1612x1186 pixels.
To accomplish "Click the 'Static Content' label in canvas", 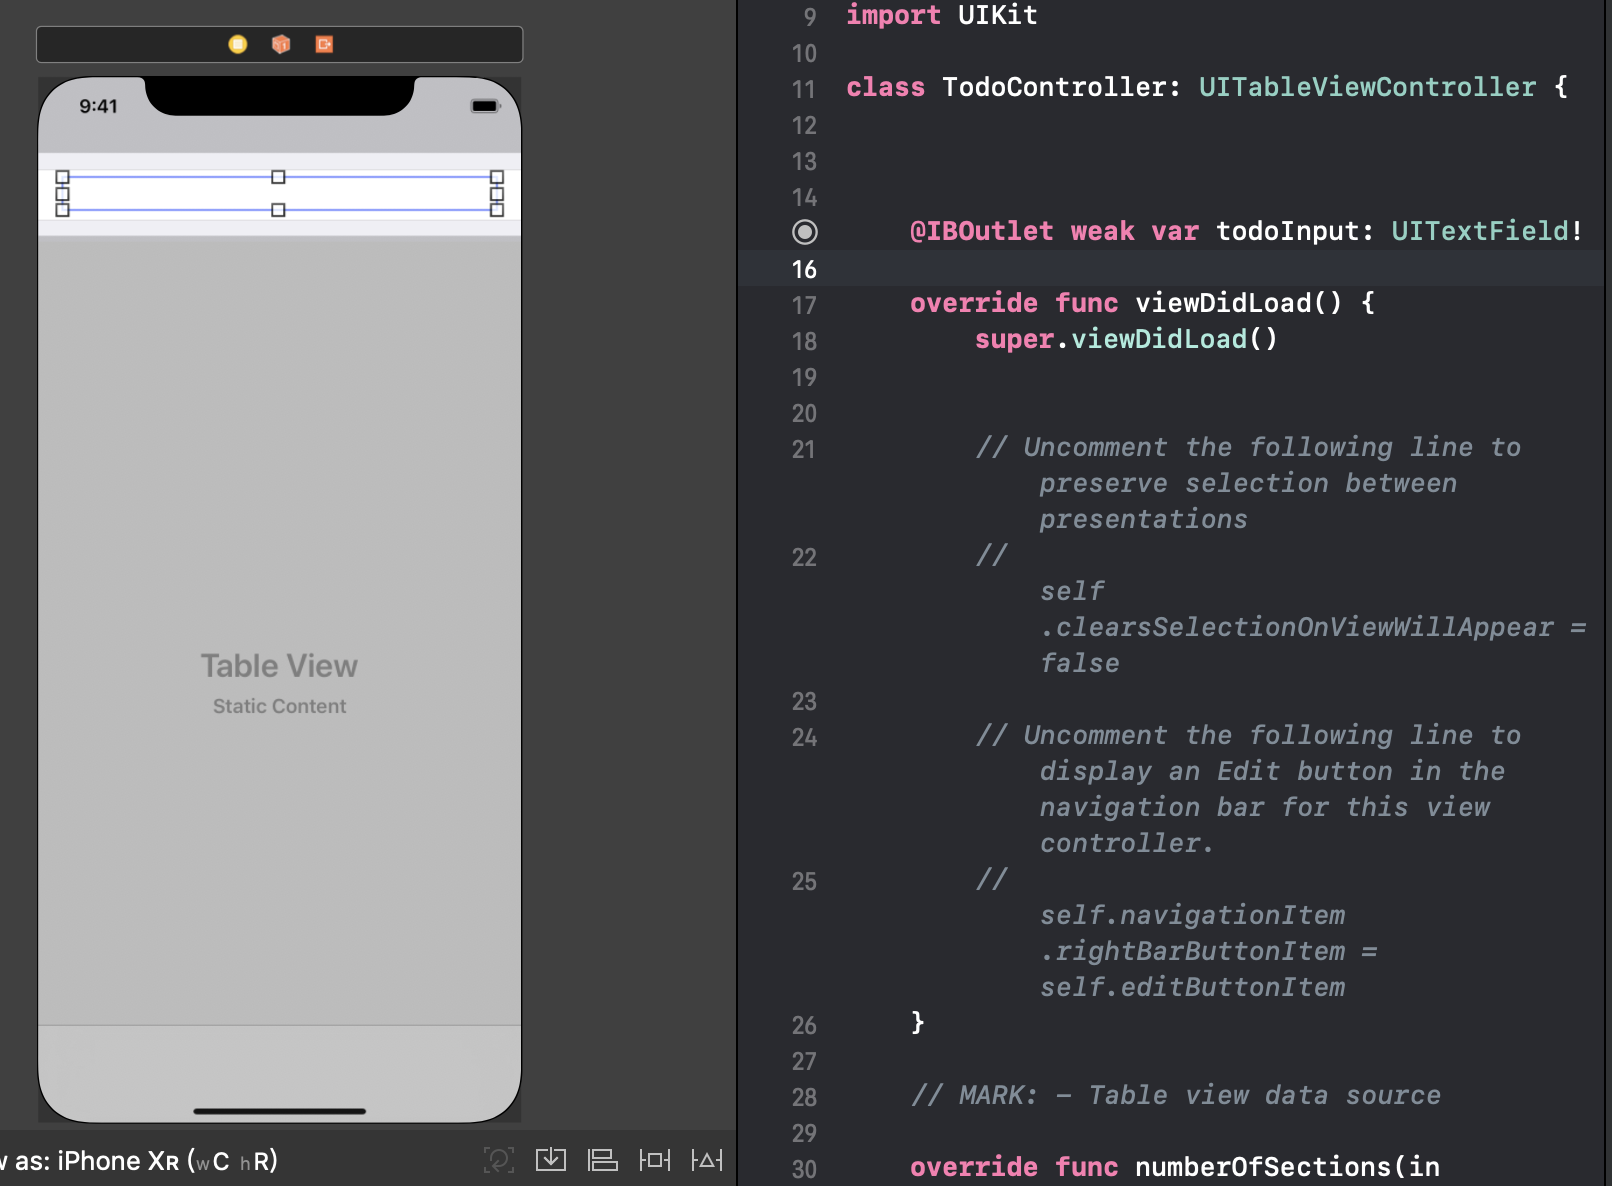I will (279, 706).
